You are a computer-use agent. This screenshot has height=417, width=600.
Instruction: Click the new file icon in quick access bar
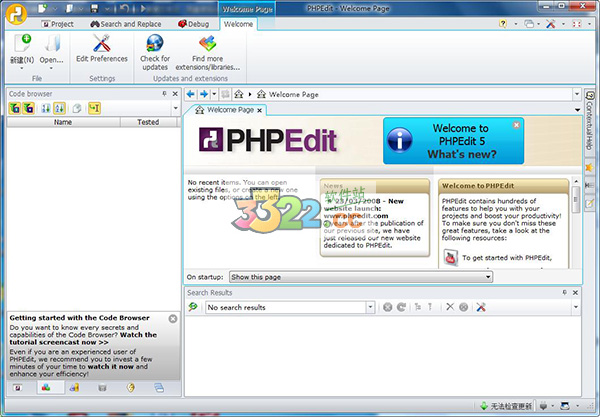click(43, 8)
